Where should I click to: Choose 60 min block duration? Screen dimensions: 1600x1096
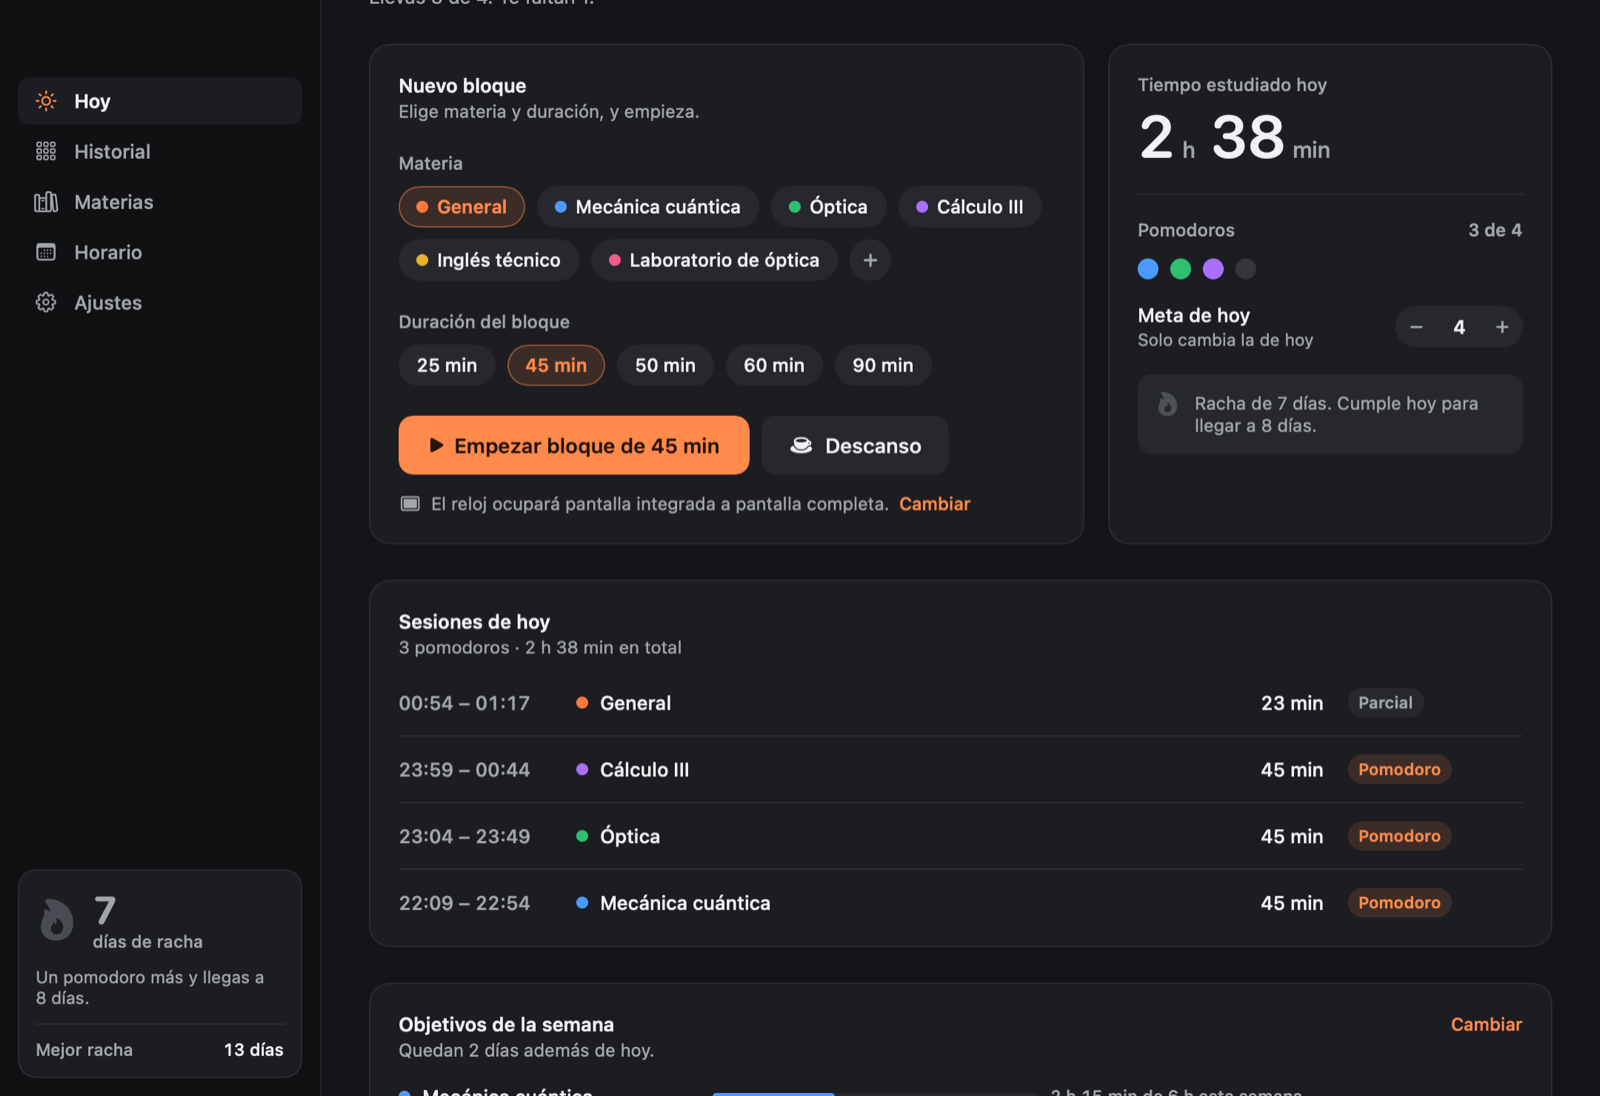pos(774,365)
